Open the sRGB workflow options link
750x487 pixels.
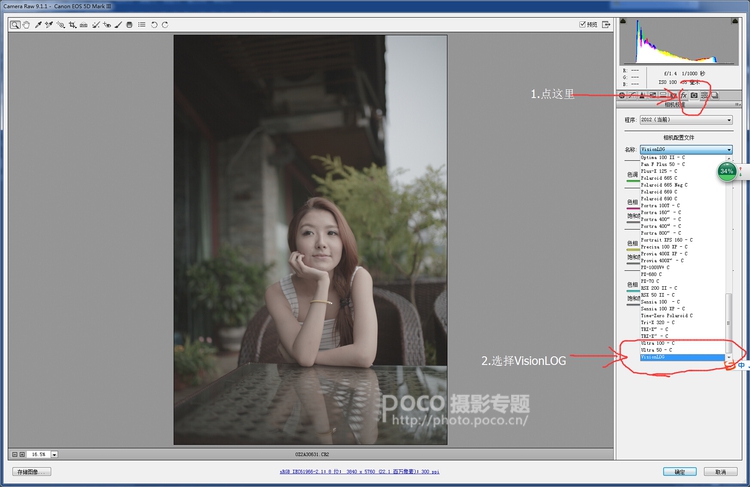click(x=360, y=472)
